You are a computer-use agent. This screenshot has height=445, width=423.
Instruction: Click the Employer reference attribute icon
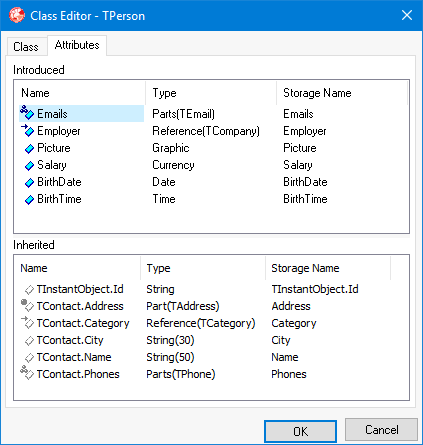[x=27, y=130]
